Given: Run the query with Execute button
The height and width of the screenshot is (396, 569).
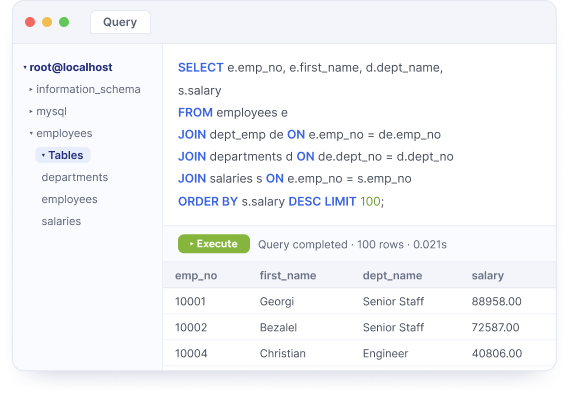Looking at the screenshot, I should pos(214,244).
